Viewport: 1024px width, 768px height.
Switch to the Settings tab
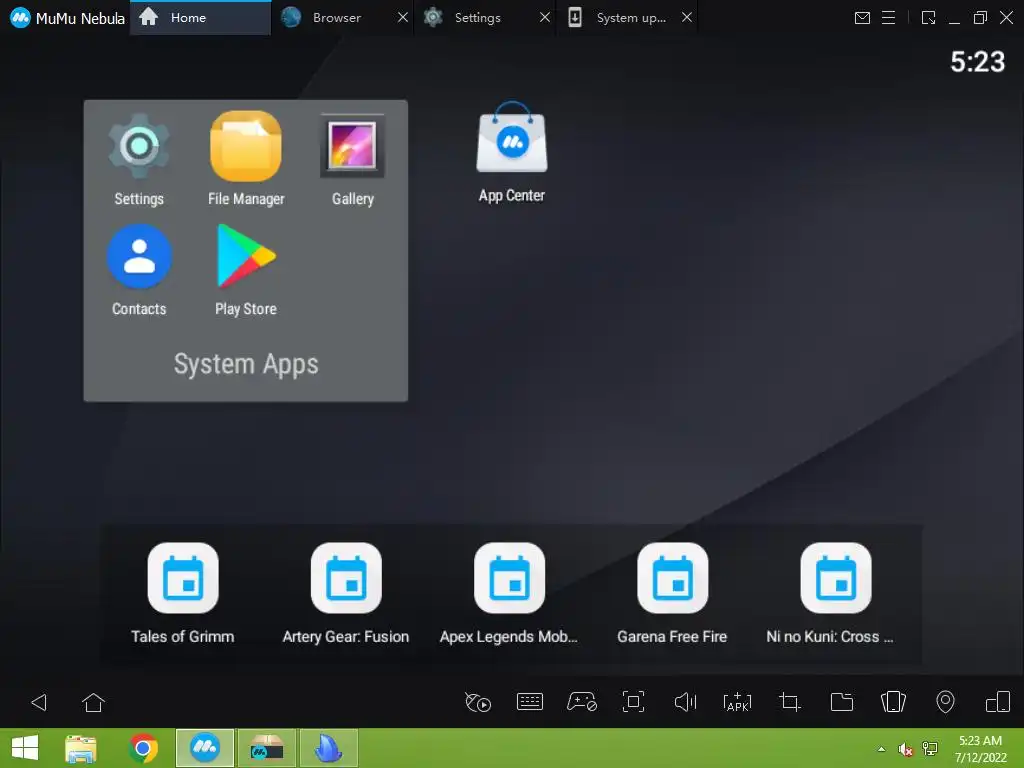[x=477, y=18]
